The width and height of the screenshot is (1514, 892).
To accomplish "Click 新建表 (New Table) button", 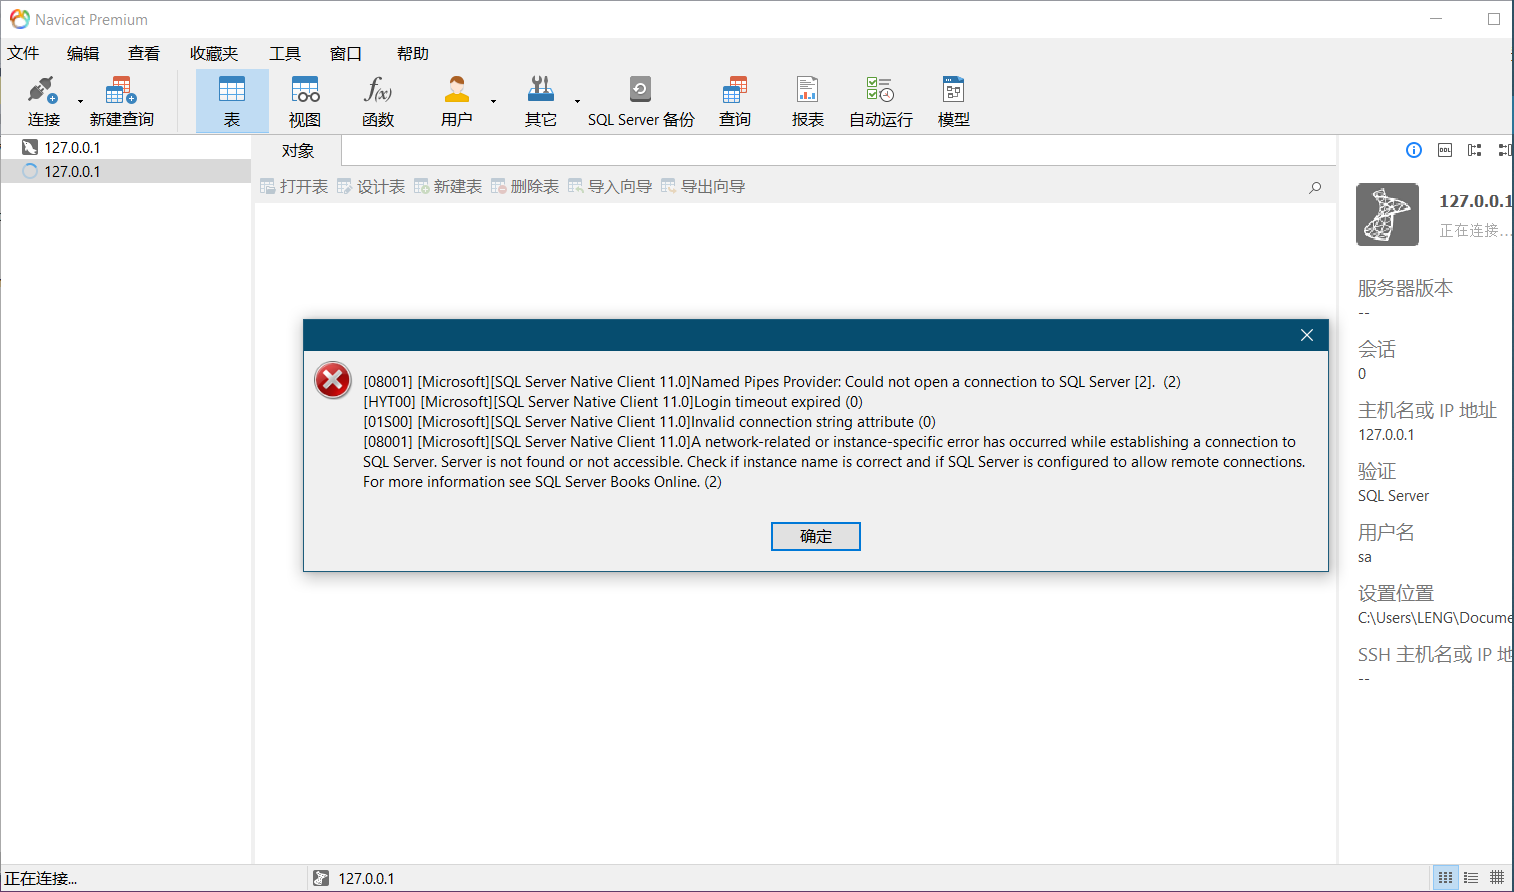I will pos(448,187).
